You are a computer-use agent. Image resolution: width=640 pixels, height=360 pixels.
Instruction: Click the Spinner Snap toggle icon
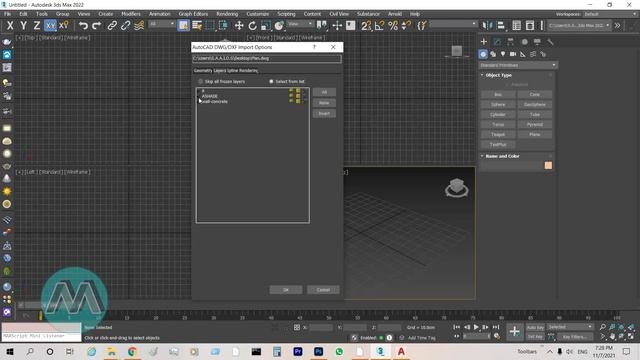[x=406, y=26]
